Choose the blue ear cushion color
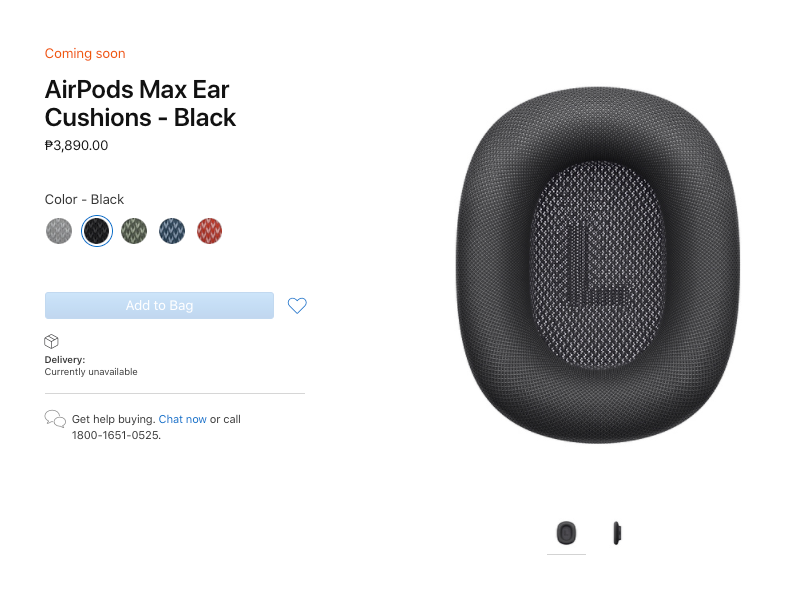Viewport: 800px width, 596px height. [x=172, y=231]
